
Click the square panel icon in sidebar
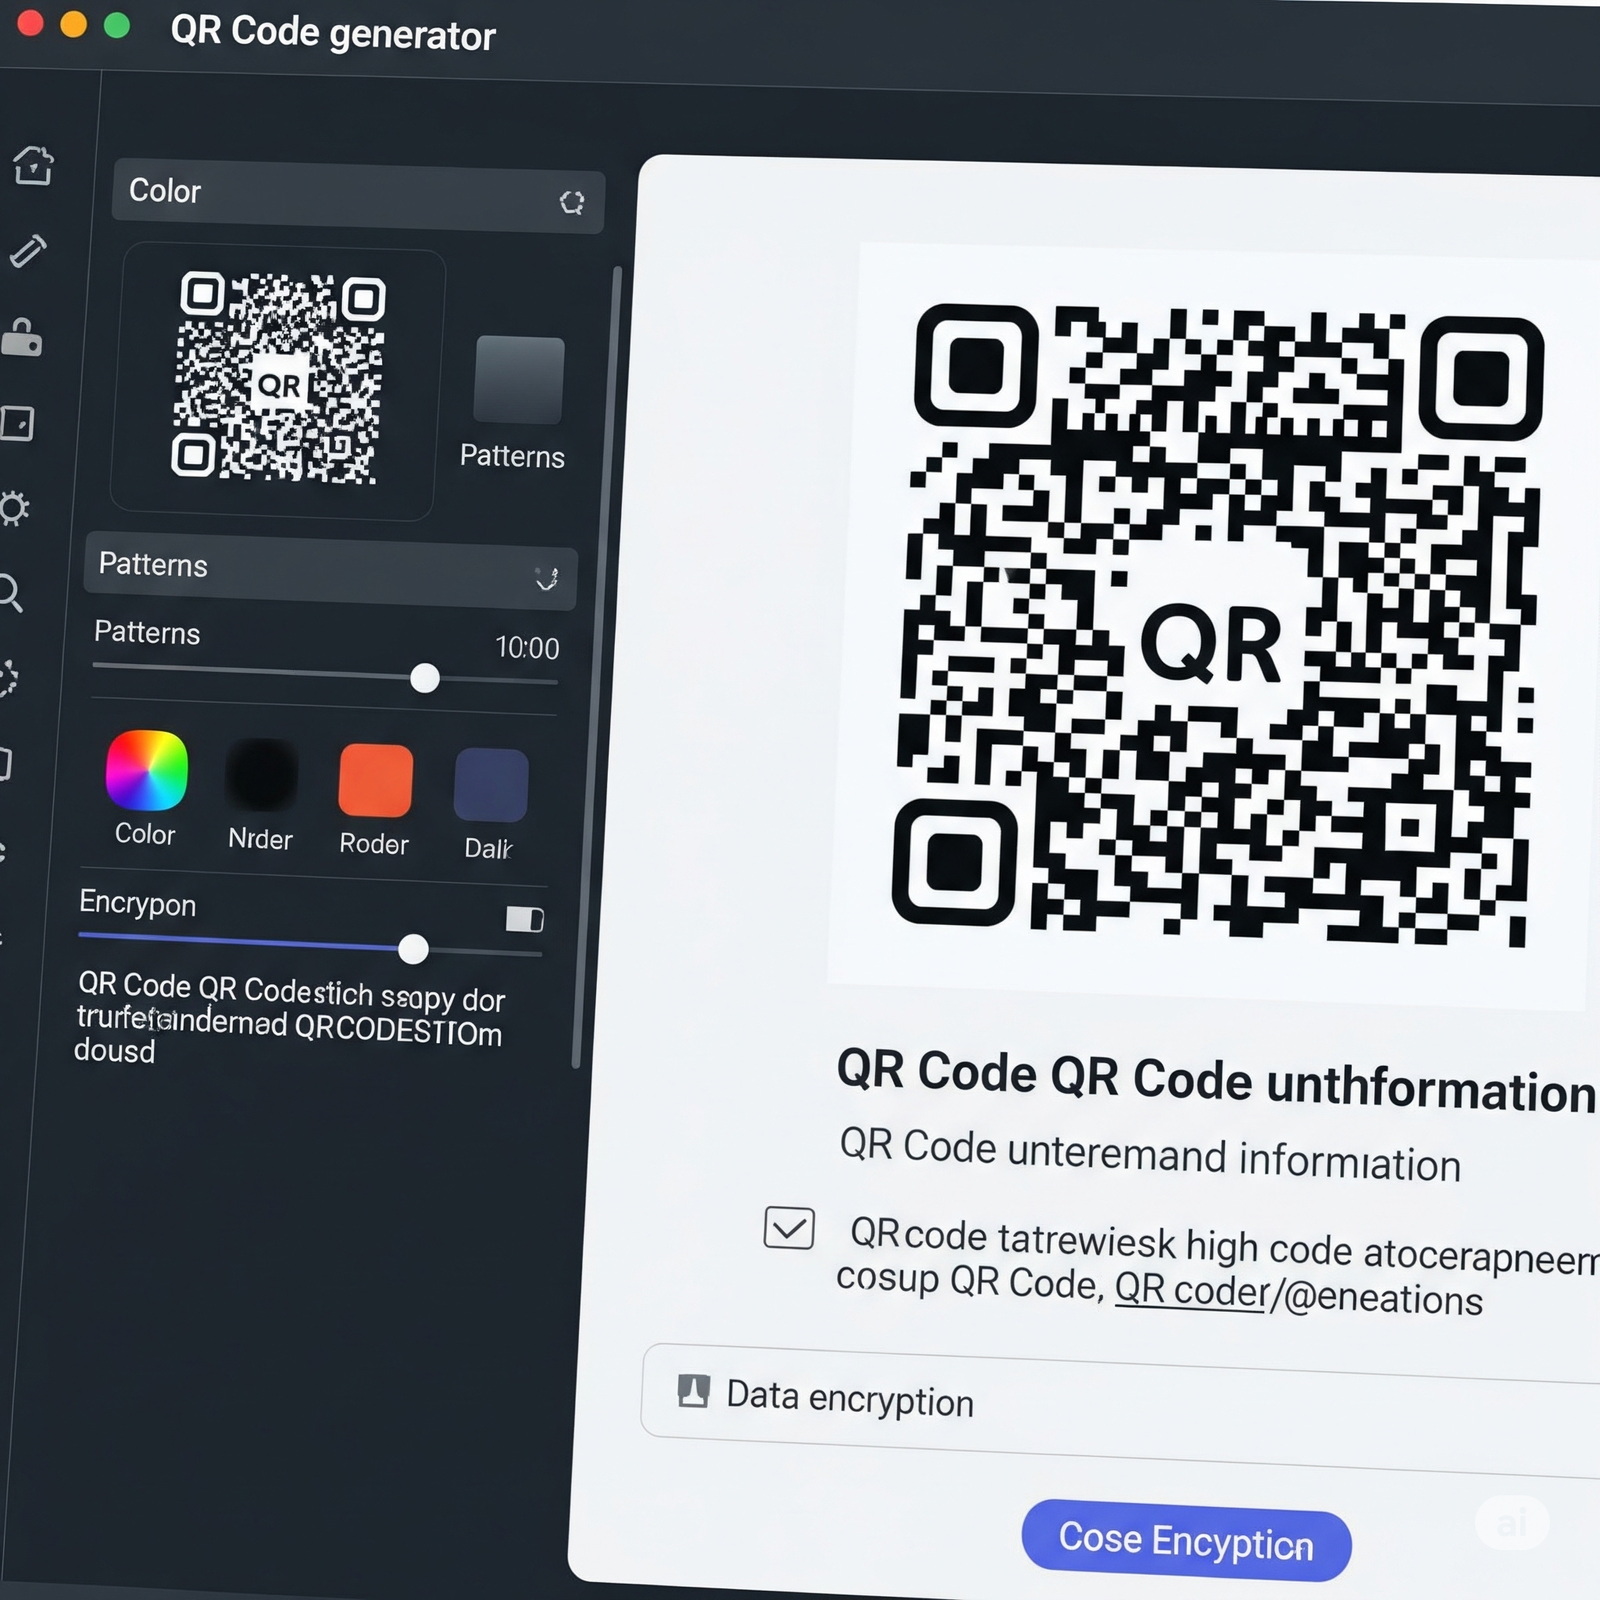point(17,423)
